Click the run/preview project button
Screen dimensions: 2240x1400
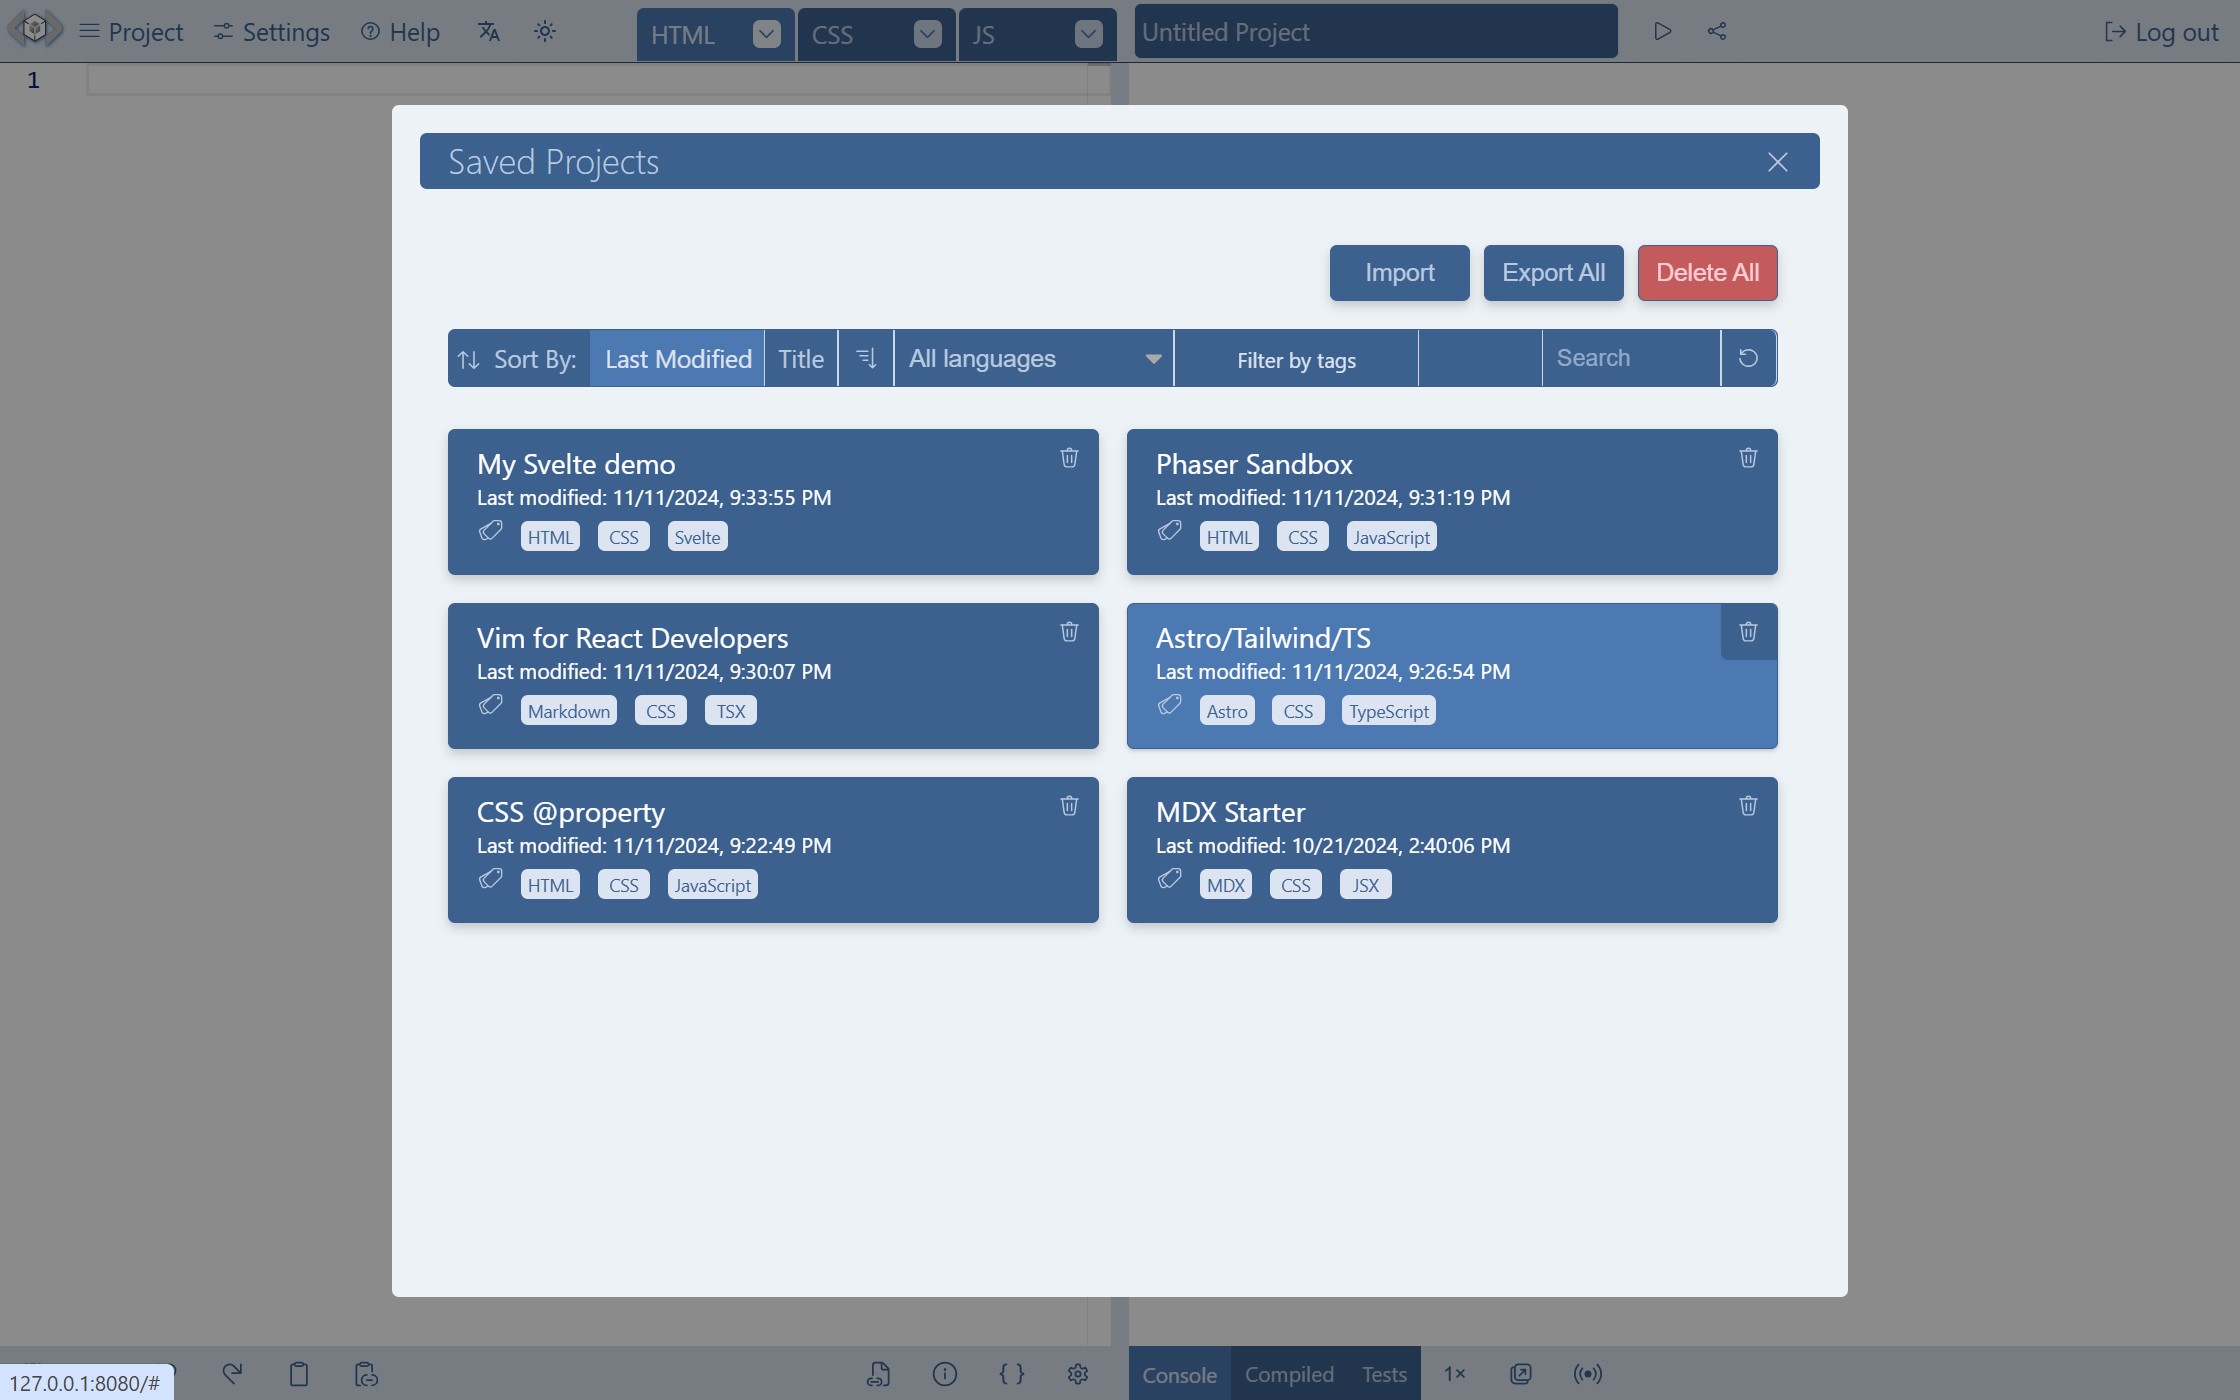[1661, 31]
